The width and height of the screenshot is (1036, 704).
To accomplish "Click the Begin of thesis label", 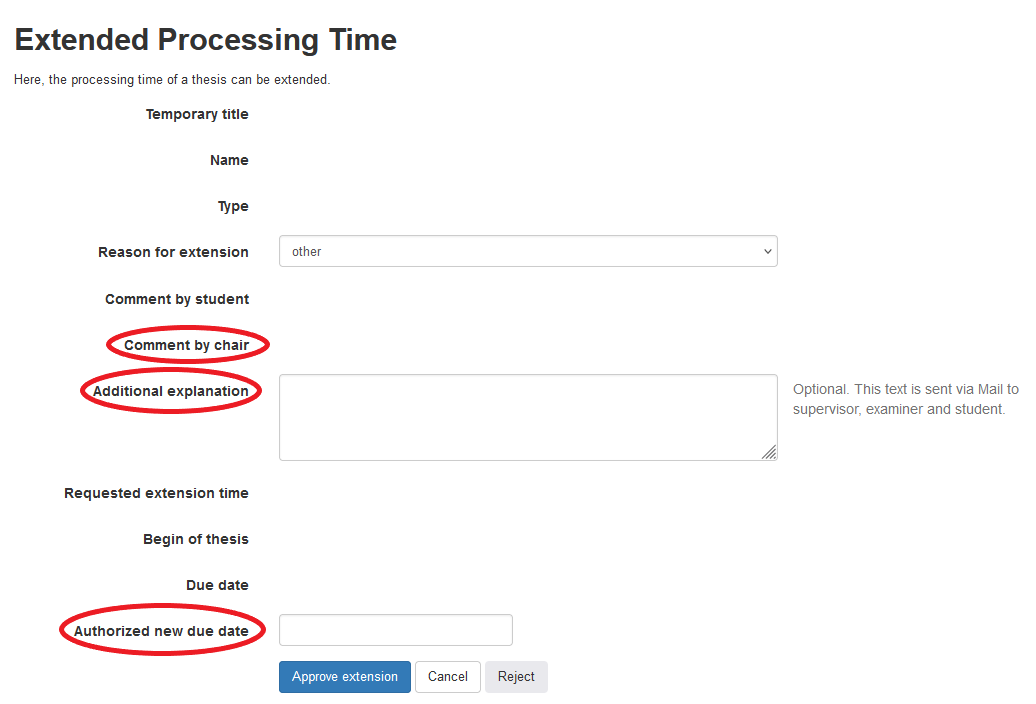I will (196, 539).
